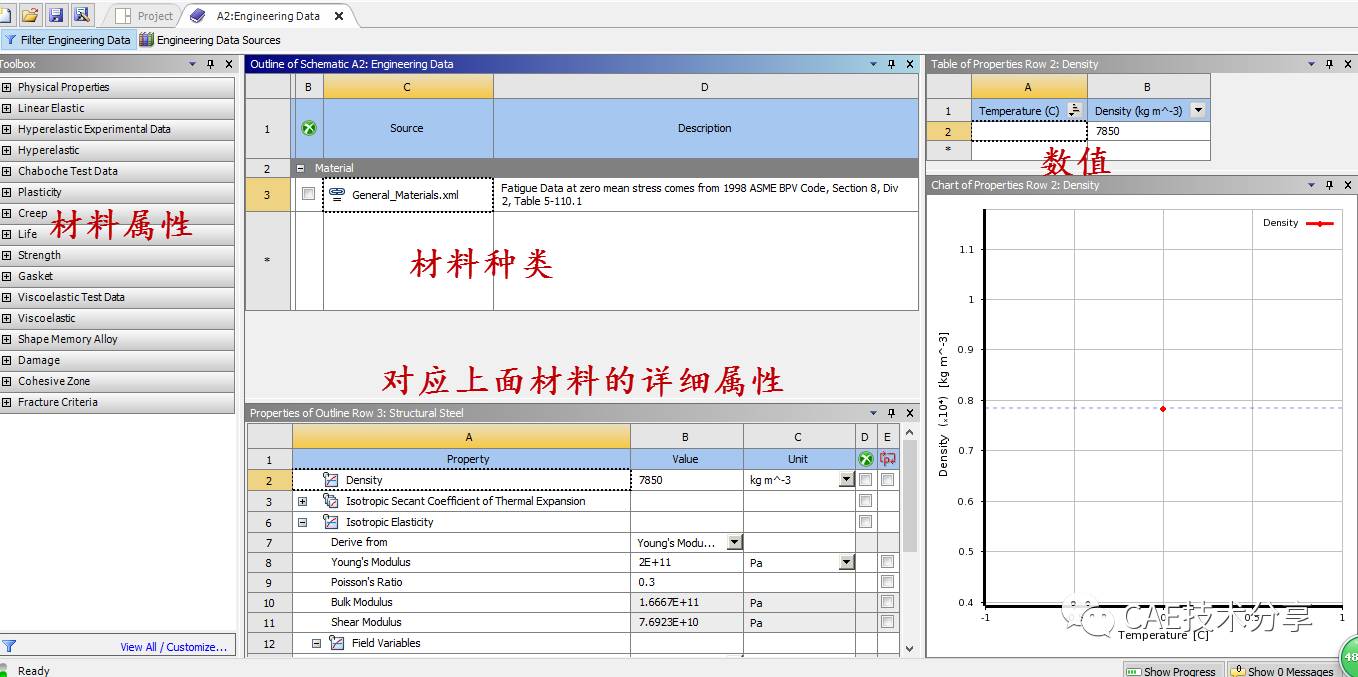Viewport: 1358px width, 677px height.
Task: Close the A2:Engineering Data tab
Action: [x=339, y=16]
